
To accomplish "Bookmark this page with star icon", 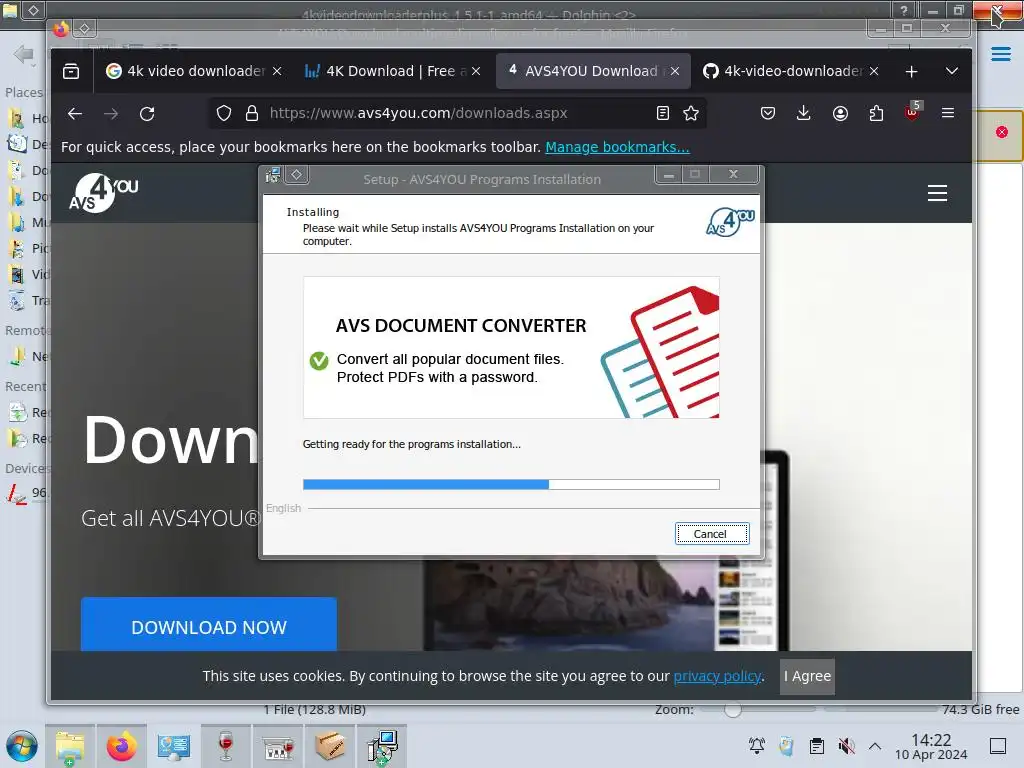I will [691, 113].
